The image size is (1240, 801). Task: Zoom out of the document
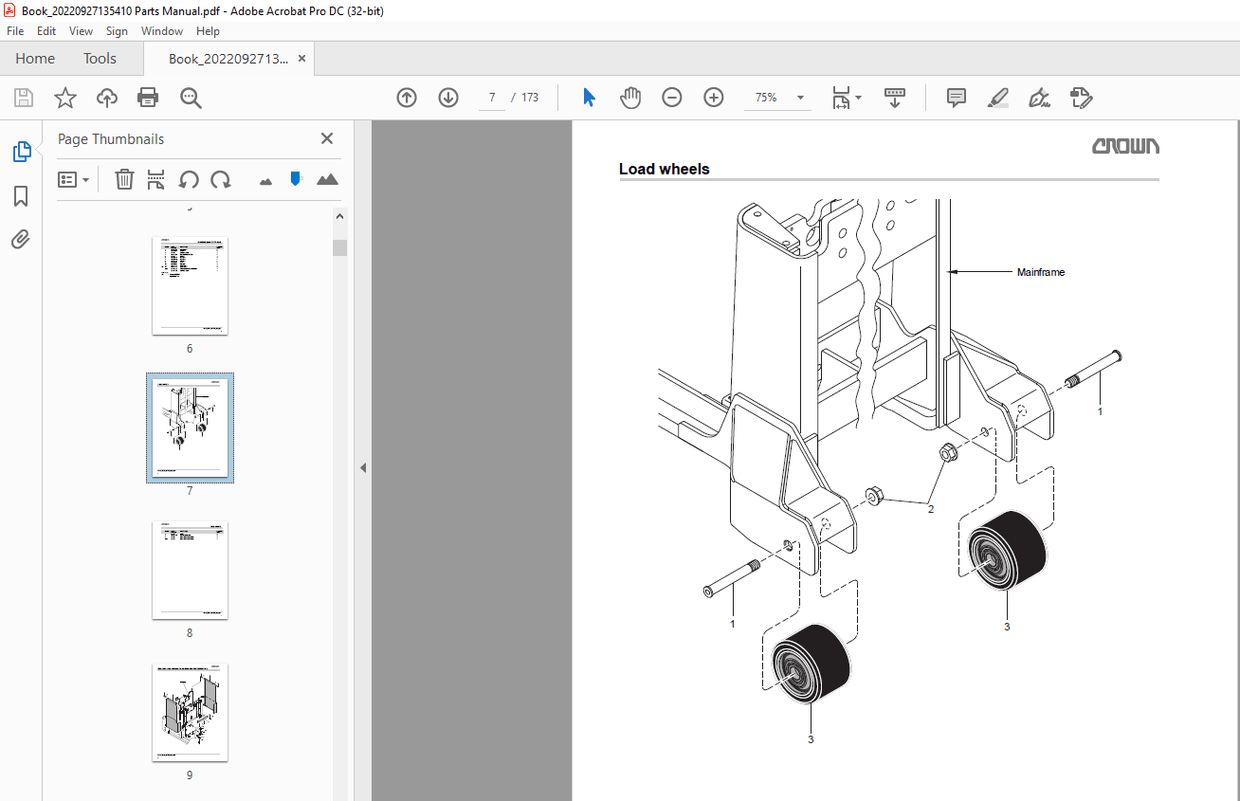671,97
